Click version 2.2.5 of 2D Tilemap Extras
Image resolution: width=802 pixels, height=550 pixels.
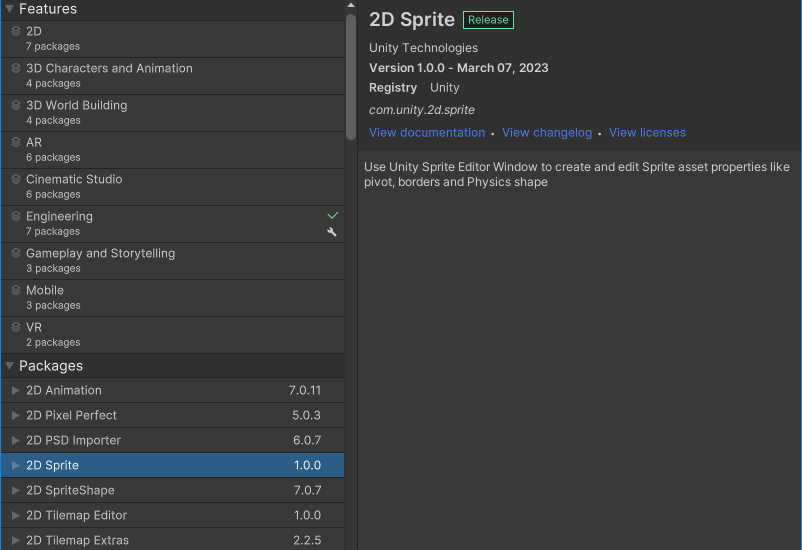pos(307,540)
